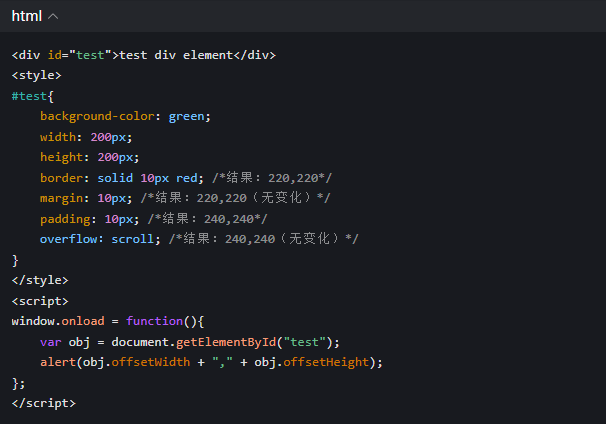This screenshot has width=606, height=424.
Task: Click the comment after the border rule
Action: 272,178
